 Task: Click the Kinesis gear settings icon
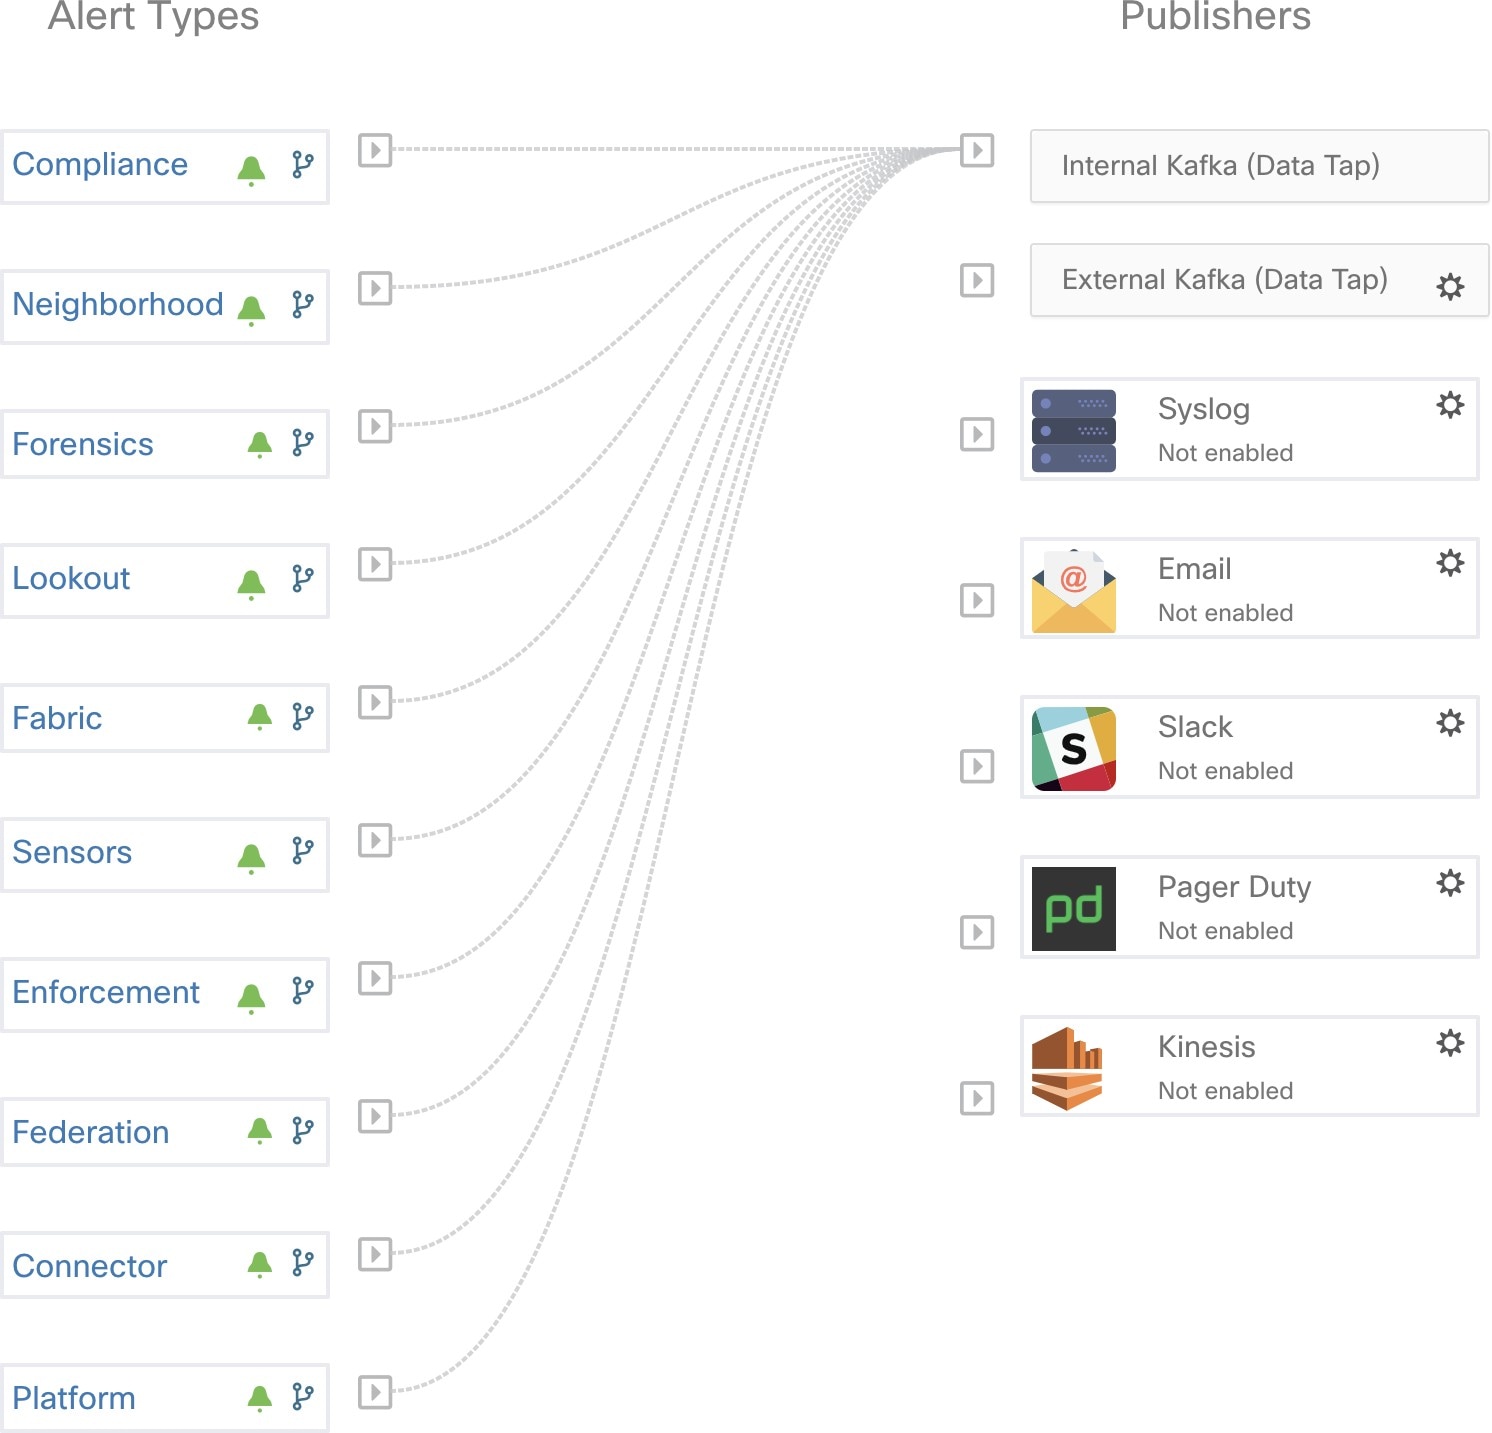pos(1450,1043)
